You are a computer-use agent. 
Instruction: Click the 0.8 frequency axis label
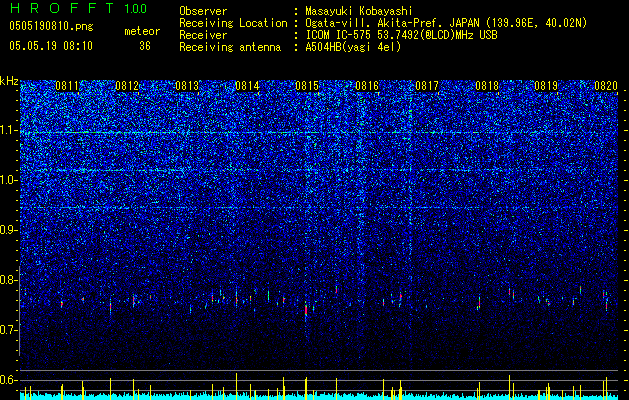(x=9, y=280)
